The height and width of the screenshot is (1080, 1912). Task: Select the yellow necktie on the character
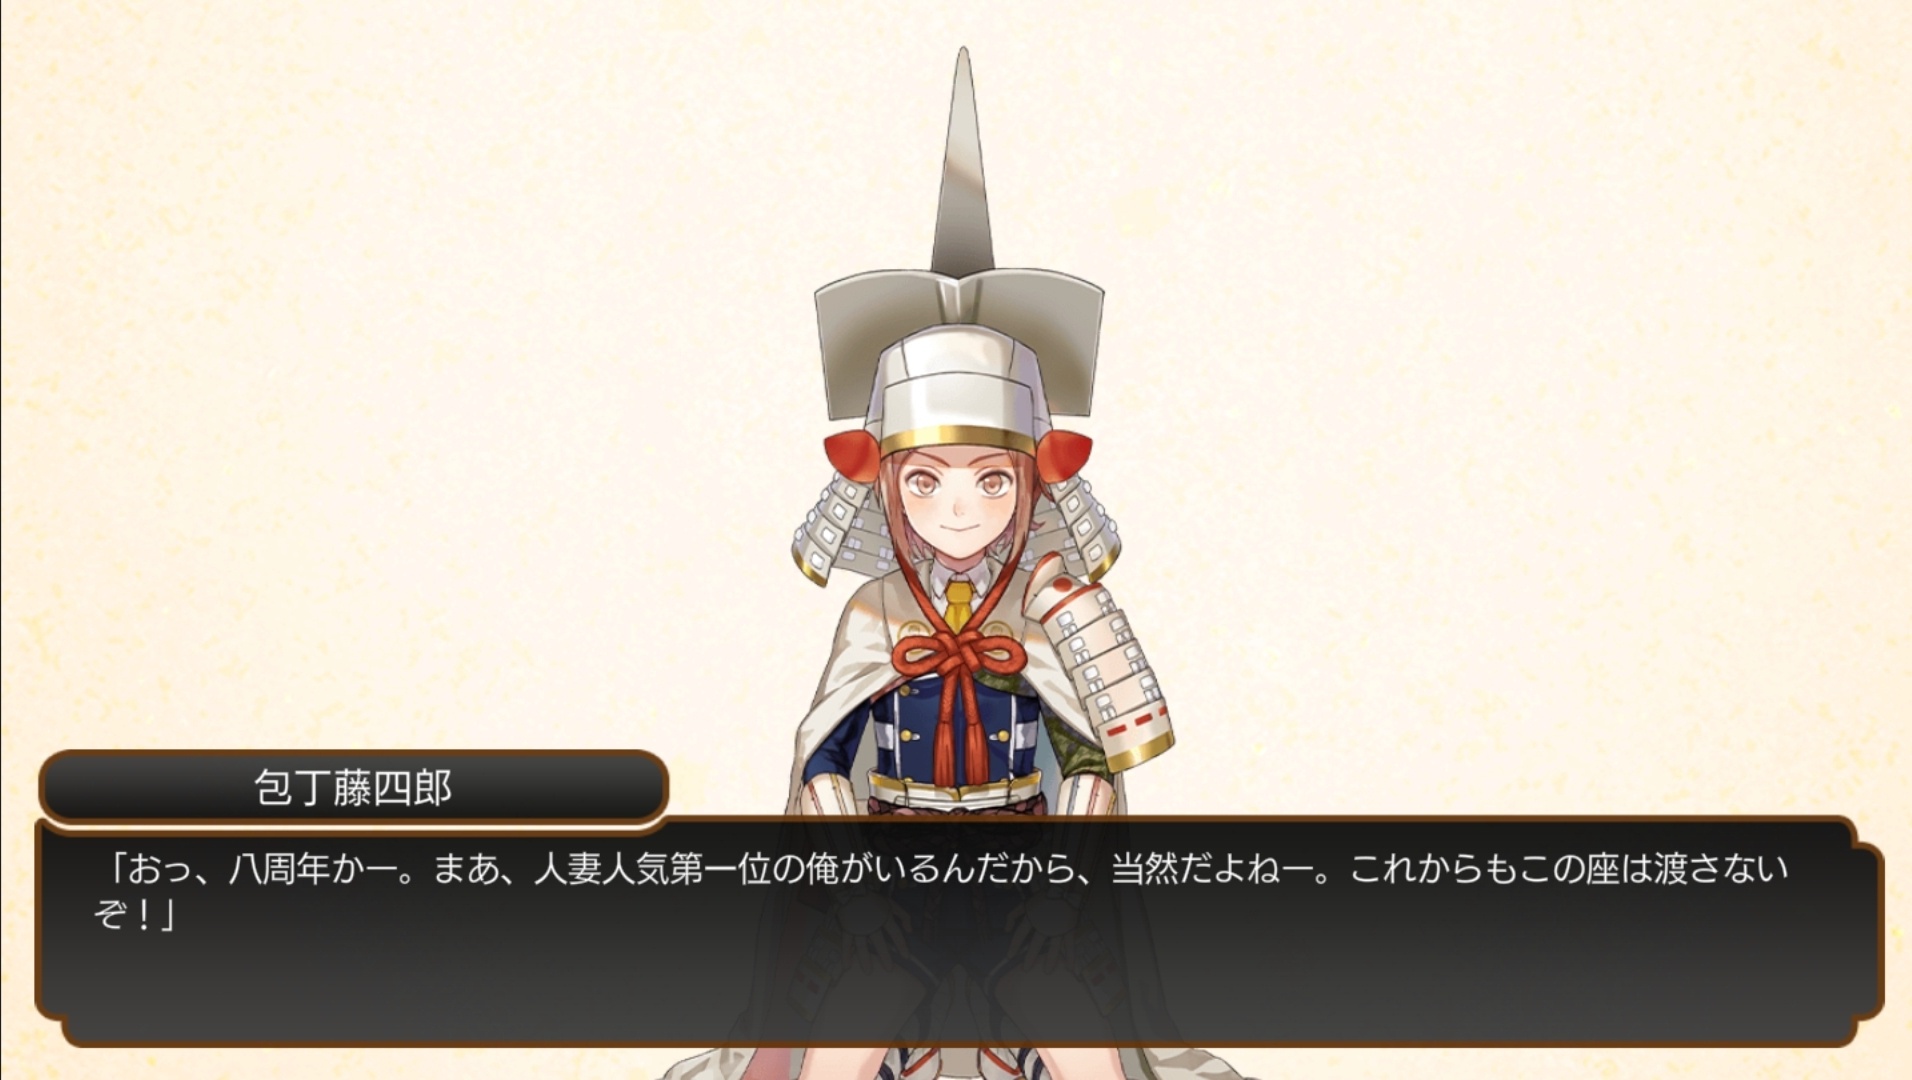click(x=958, y=603)
